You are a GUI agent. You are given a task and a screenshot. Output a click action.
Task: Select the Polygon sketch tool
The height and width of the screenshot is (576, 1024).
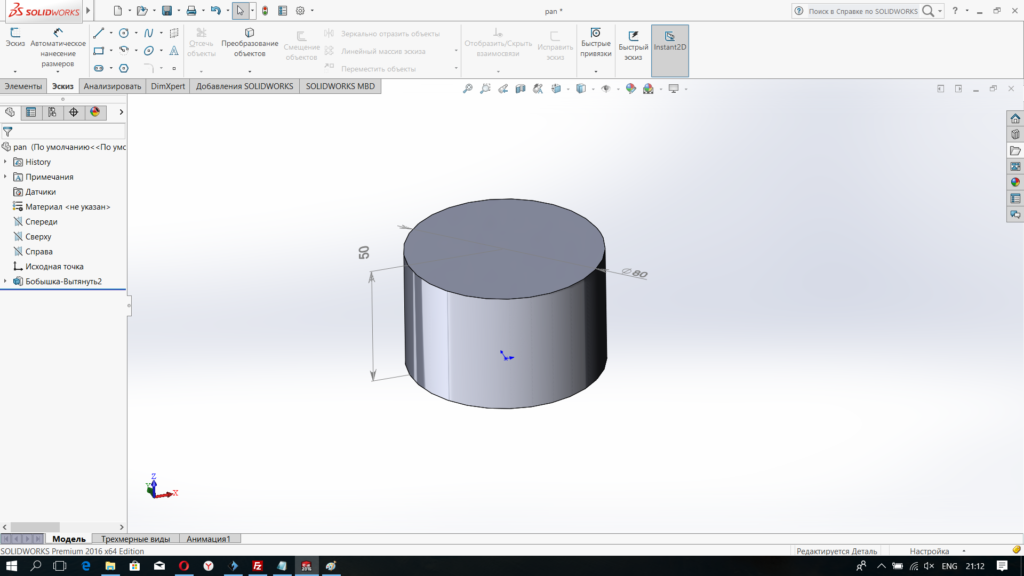[123, 68]
